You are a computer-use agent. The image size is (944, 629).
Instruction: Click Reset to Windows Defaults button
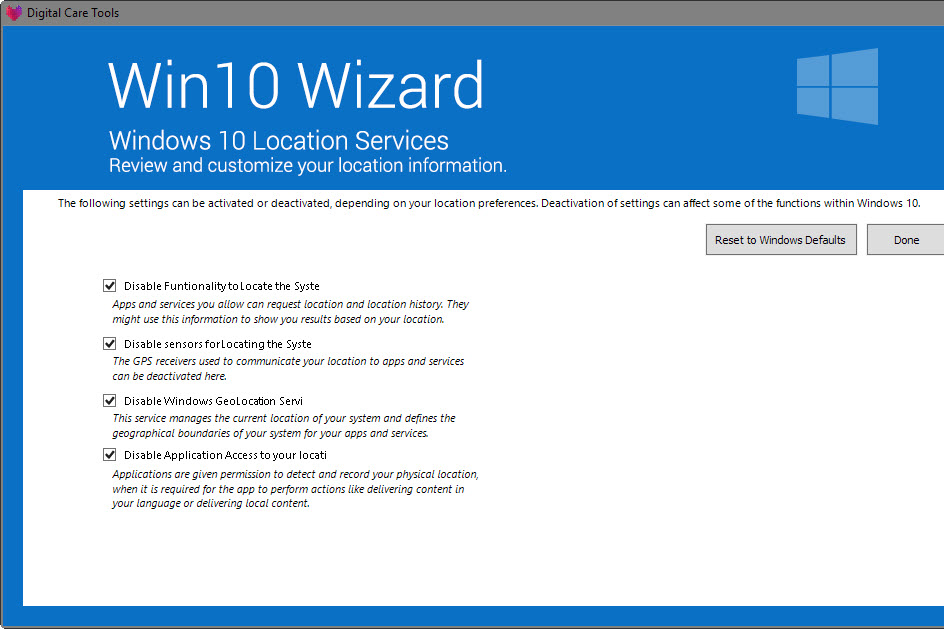click(x=781, y=240)
